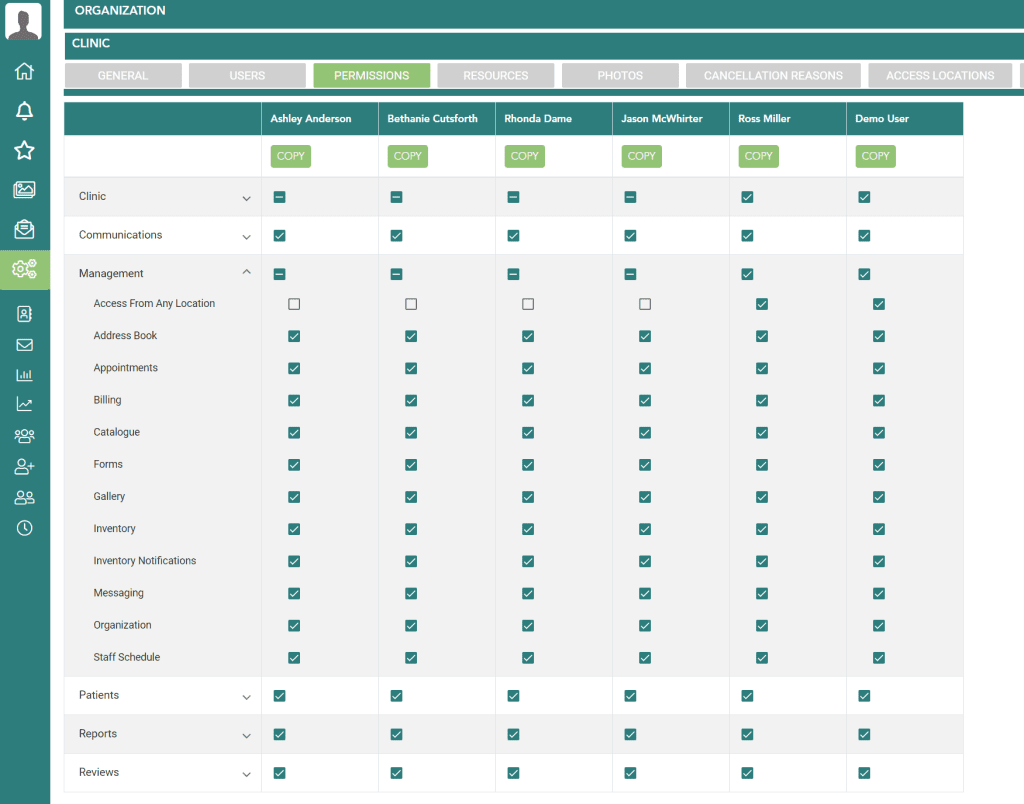Image resolution: width=1024 pixels, height=804 pixels.
Task: Collapse the Management permissions section
Action: coord(246,273)
